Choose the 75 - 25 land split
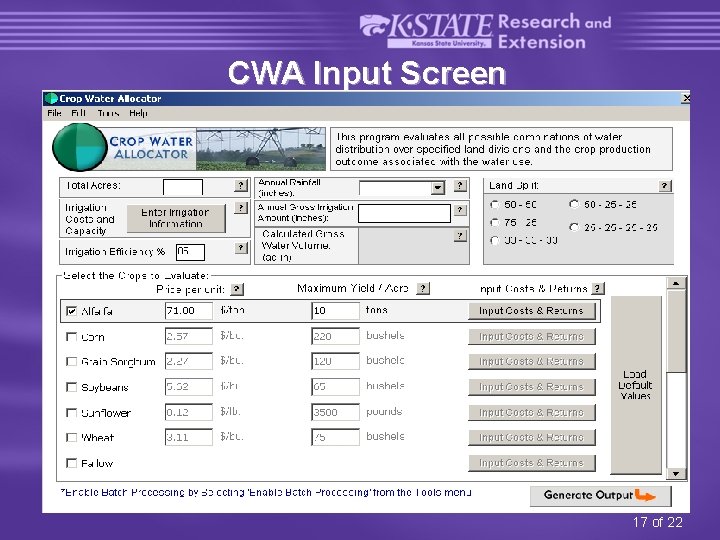 [495, 223]
